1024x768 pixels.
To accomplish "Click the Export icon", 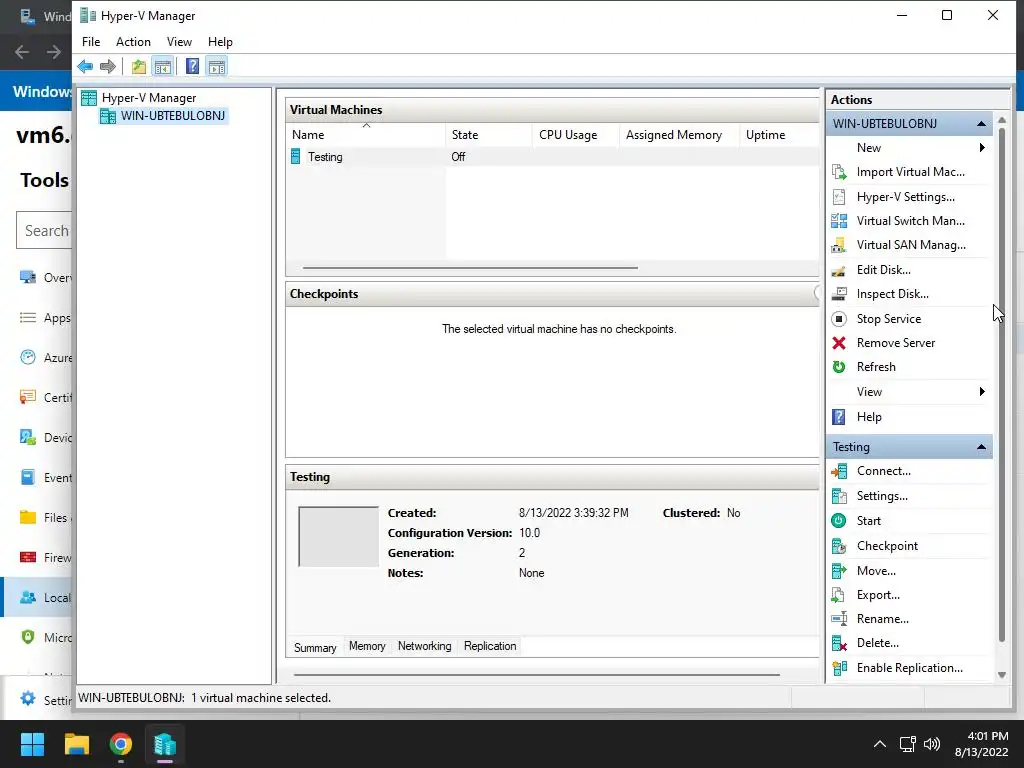I will [x=839, y=595].
